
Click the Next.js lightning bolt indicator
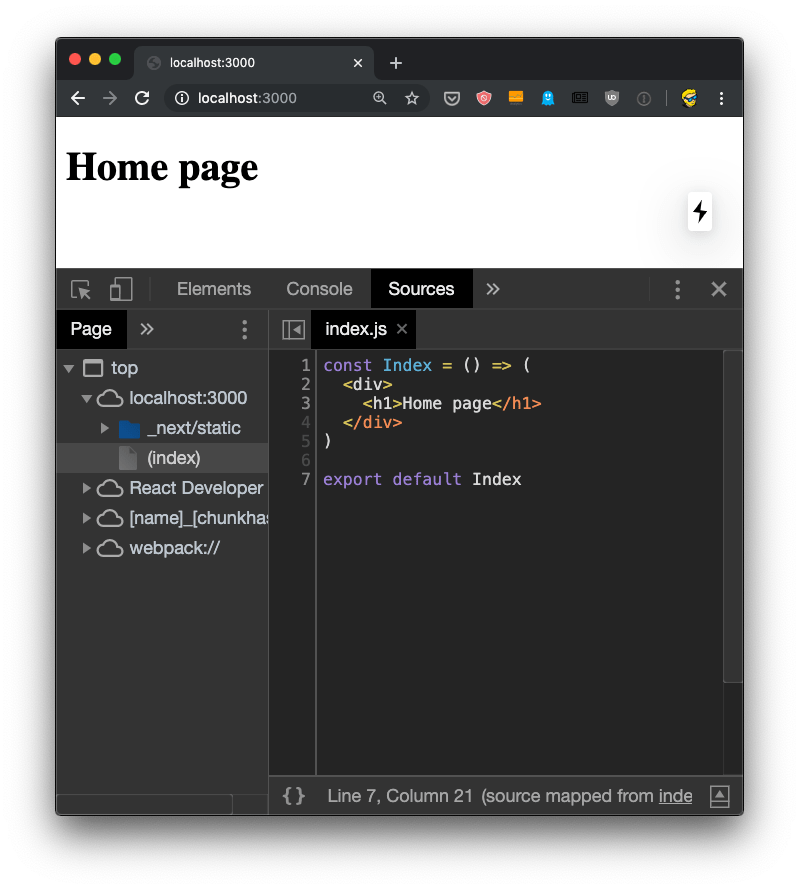point(700,211)
